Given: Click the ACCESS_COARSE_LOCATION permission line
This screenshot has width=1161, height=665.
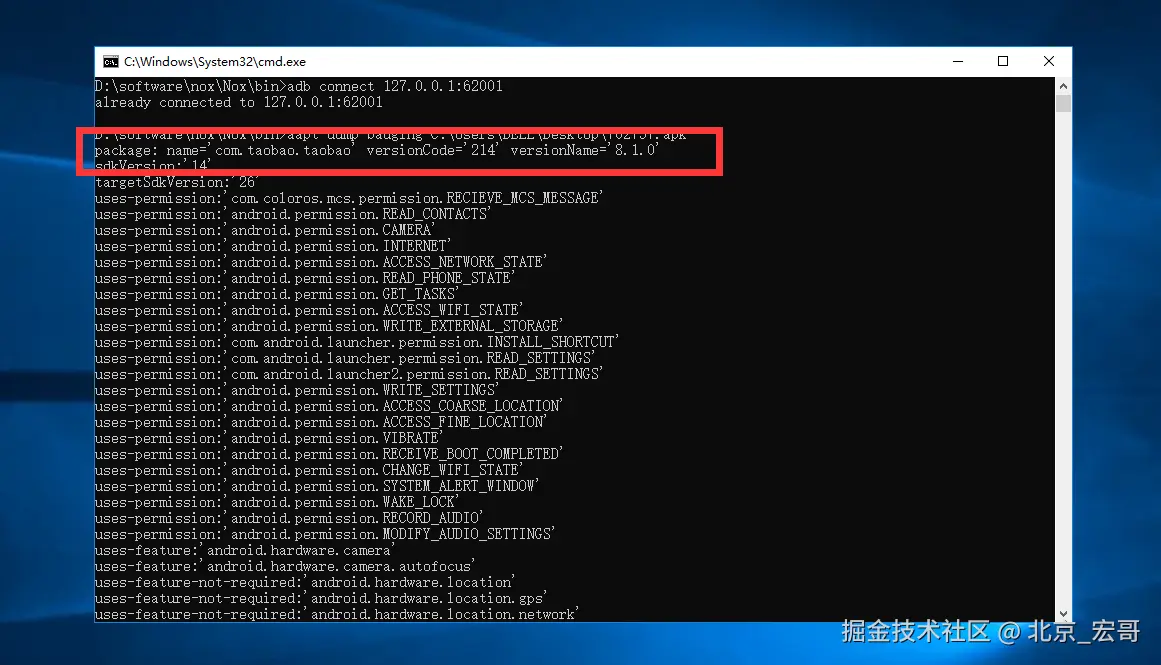Looking at the screenshot, I should (329, 406).
